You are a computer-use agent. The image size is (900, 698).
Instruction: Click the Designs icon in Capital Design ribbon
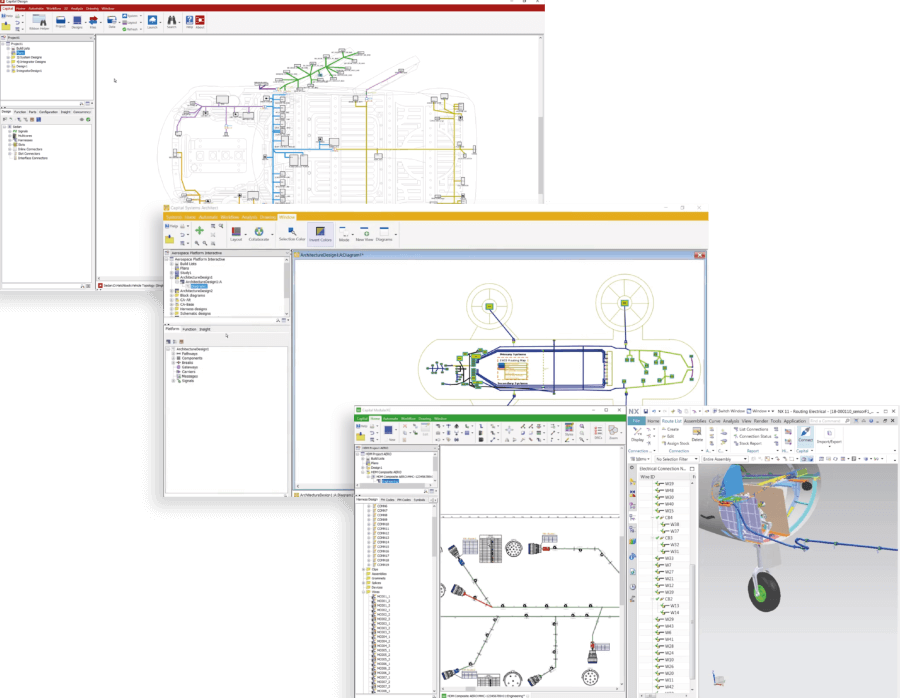coord(77,22)
